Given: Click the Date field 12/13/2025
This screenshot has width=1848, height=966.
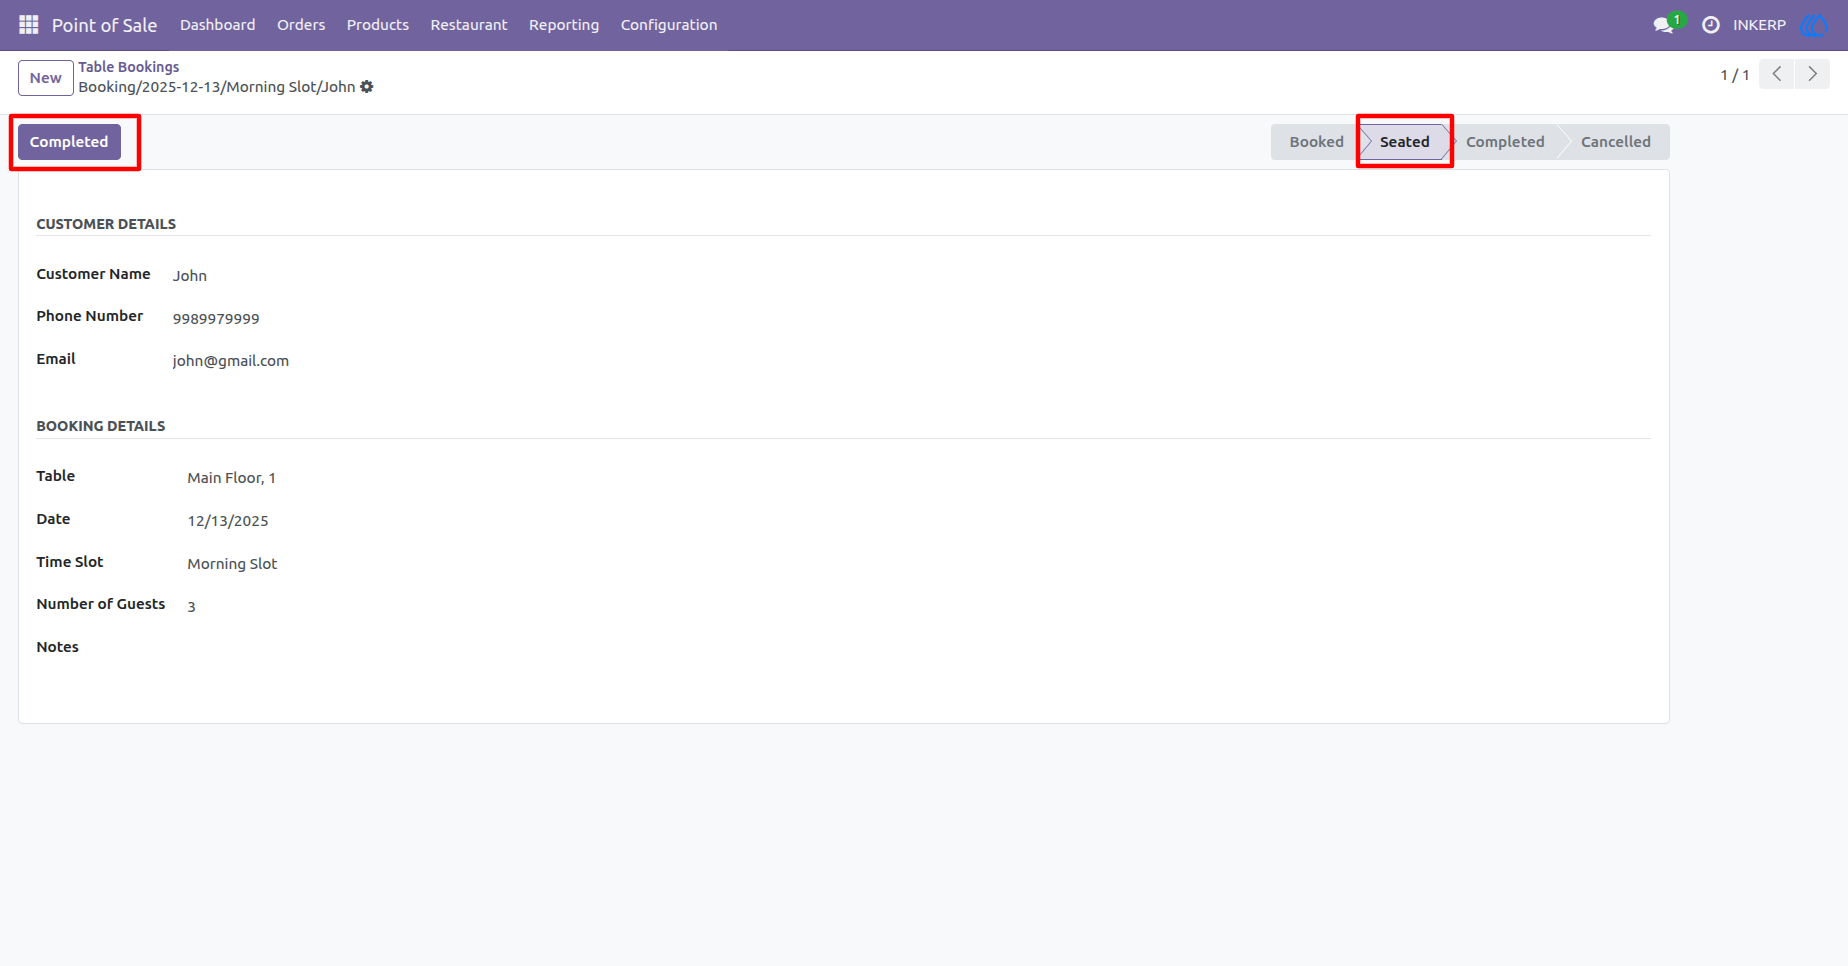Looking at the screenshot, I should (228, 521).
